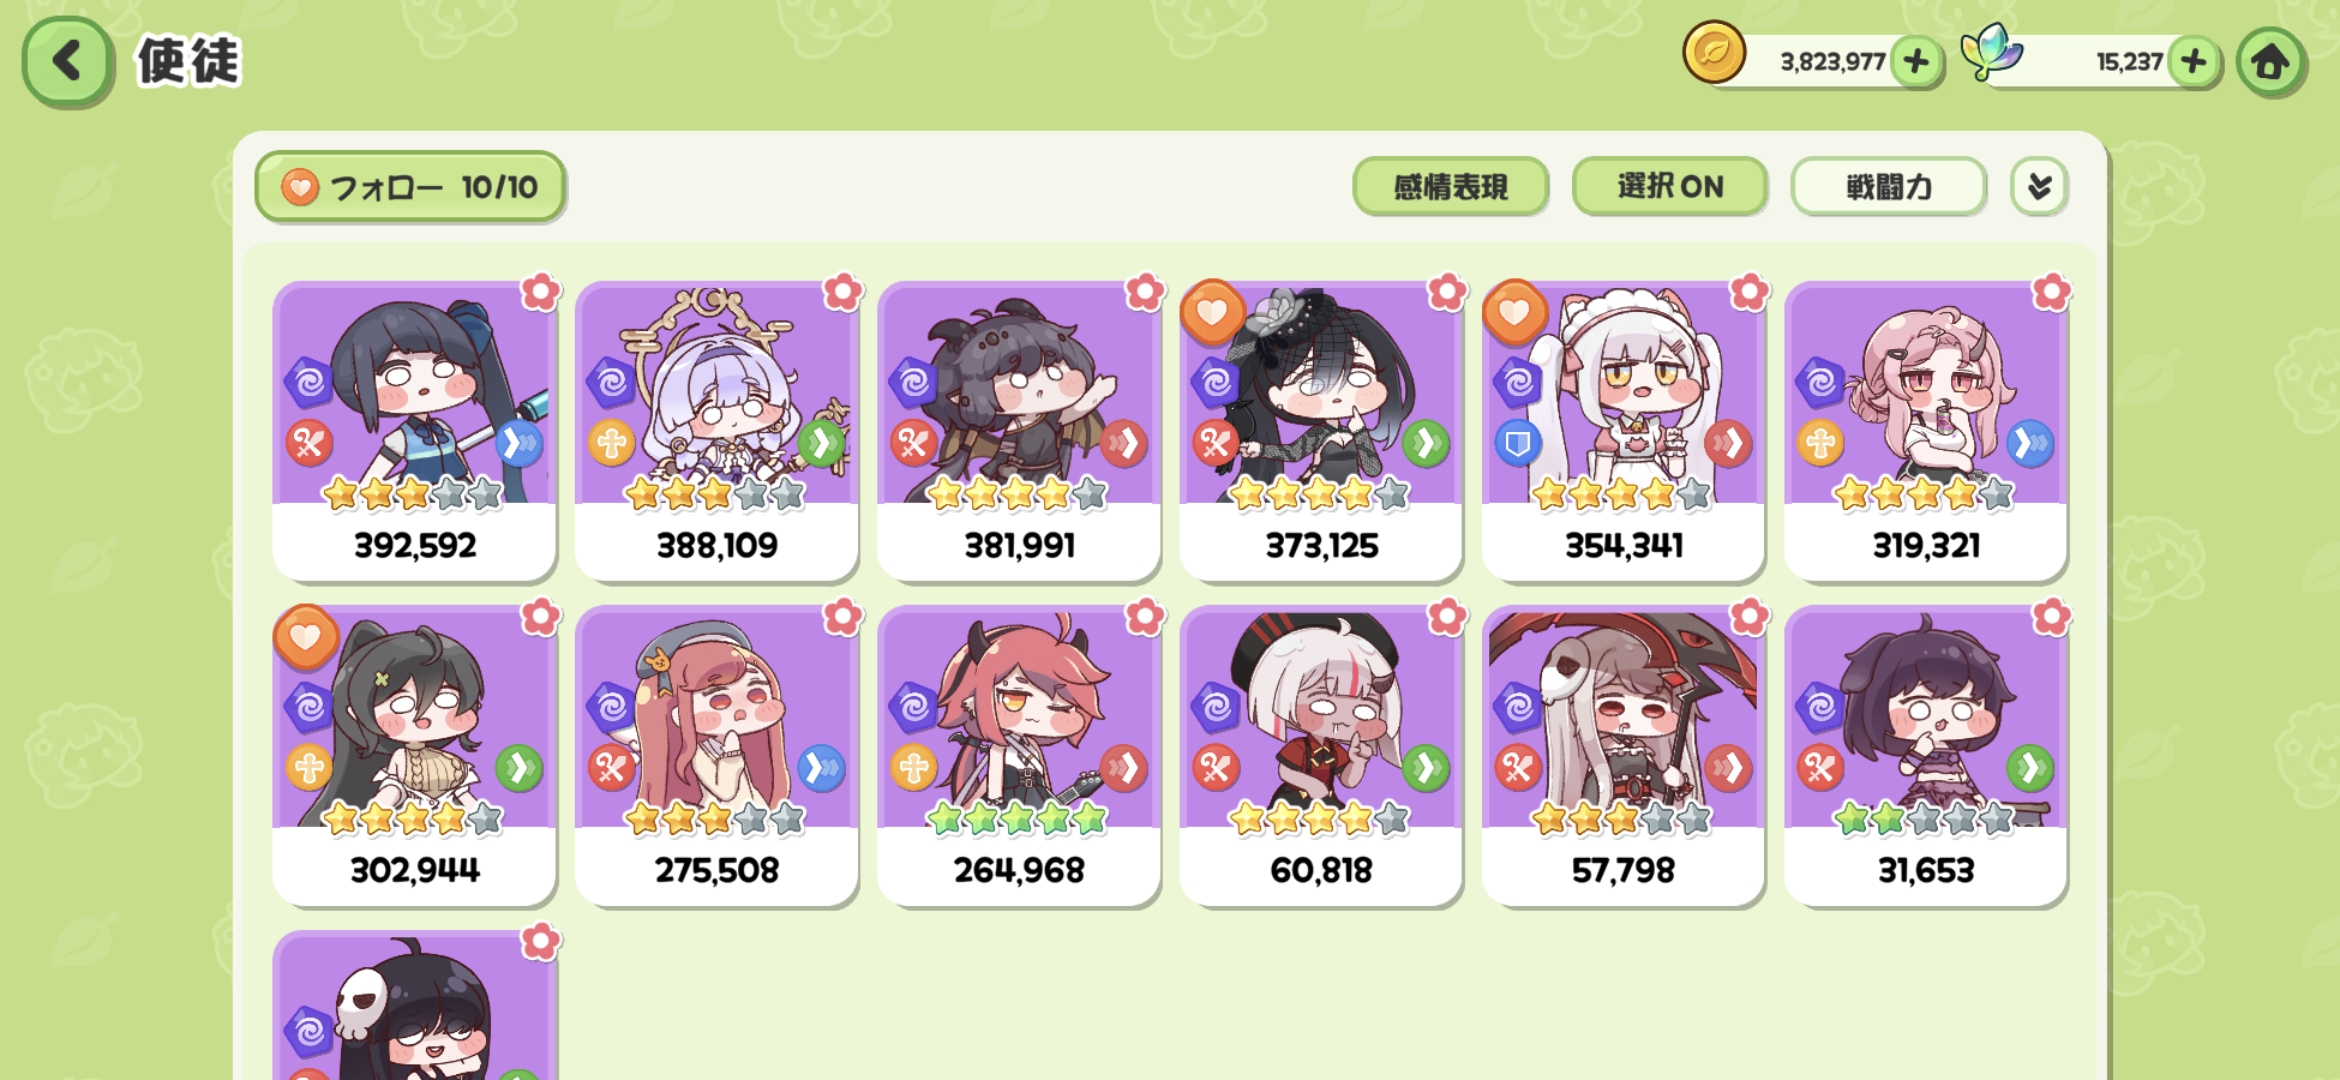Open home via the house icon

click(2270, 62)
